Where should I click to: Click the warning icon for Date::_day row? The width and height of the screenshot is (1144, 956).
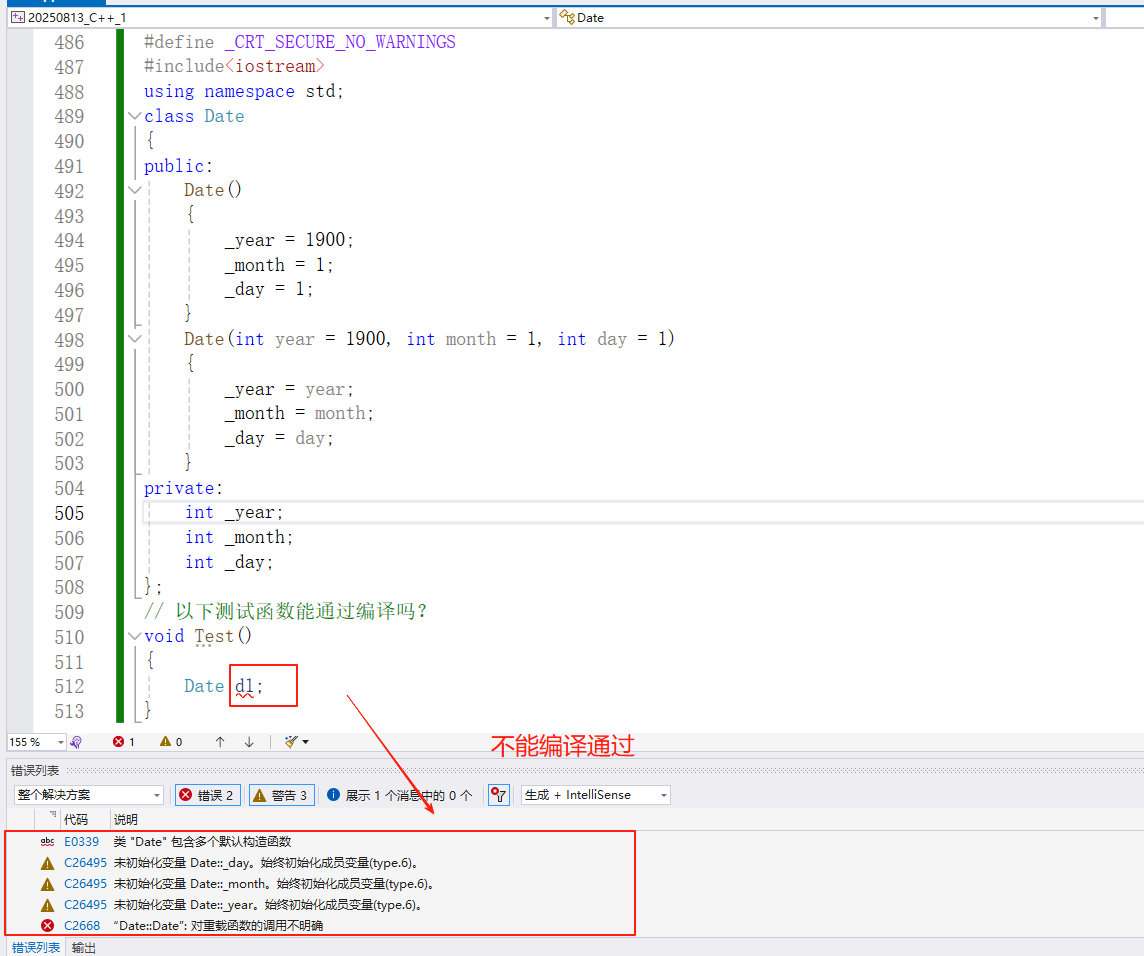point(47,863)
